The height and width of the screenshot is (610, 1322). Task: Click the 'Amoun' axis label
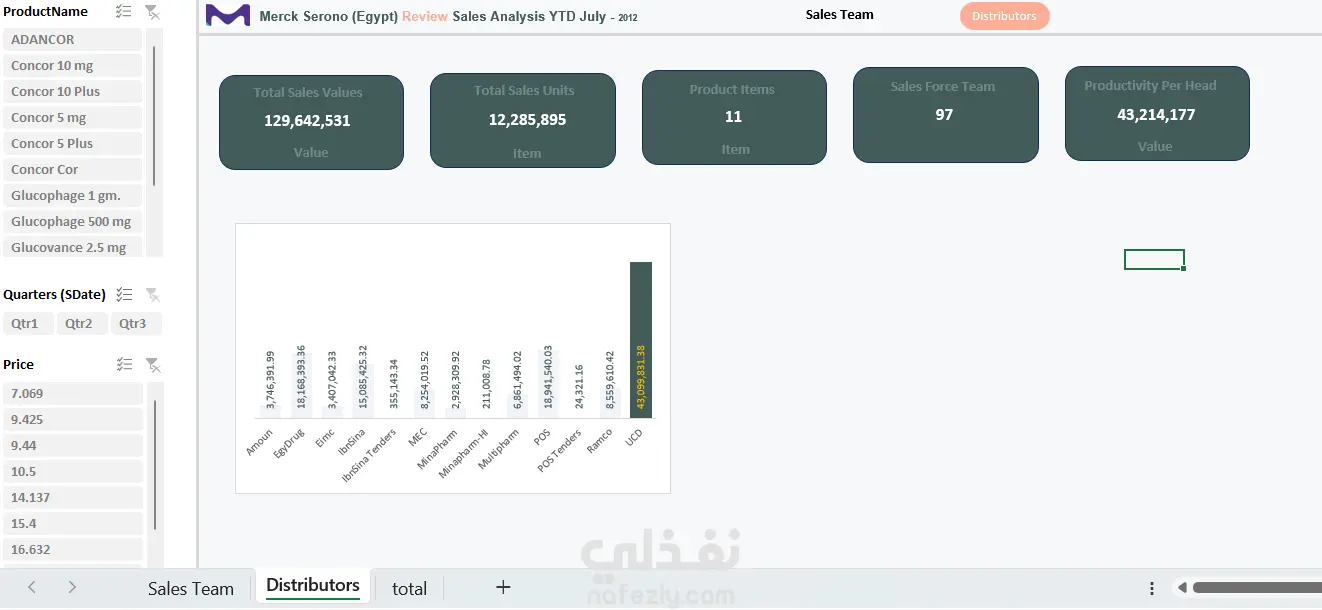click(x=260, y=441)
